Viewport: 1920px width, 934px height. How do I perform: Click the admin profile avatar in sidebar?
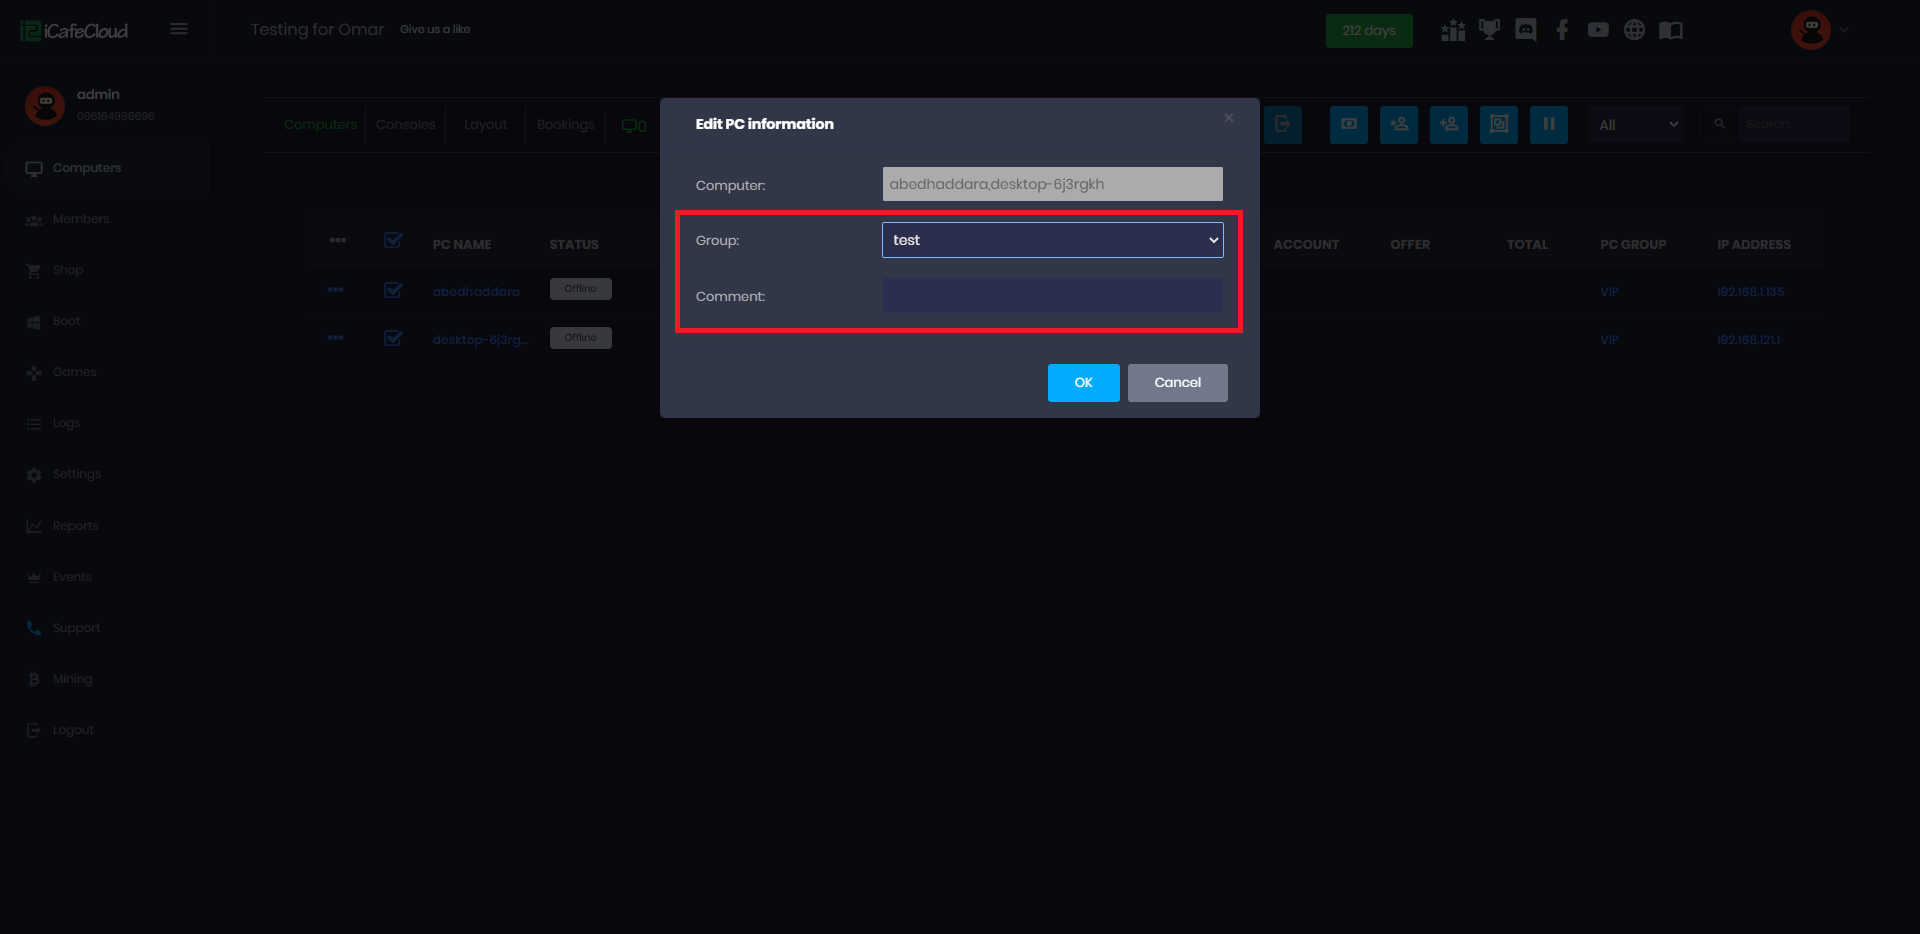pyautogui.click(x=45, y=105)
